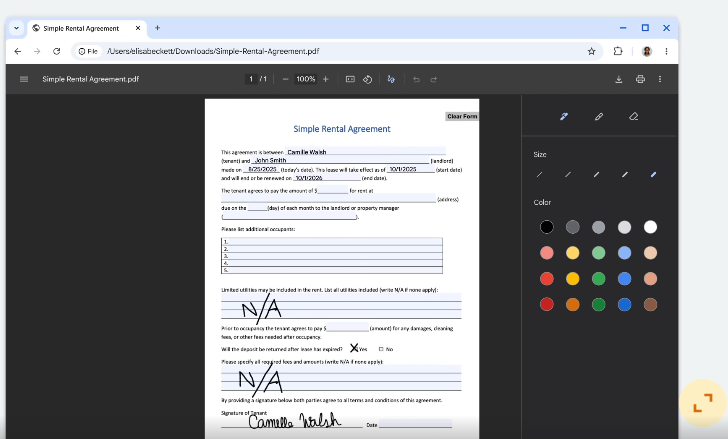The image size is (728, 439).
Task: Pick the brown color swatch
Action: coord(650,305)
